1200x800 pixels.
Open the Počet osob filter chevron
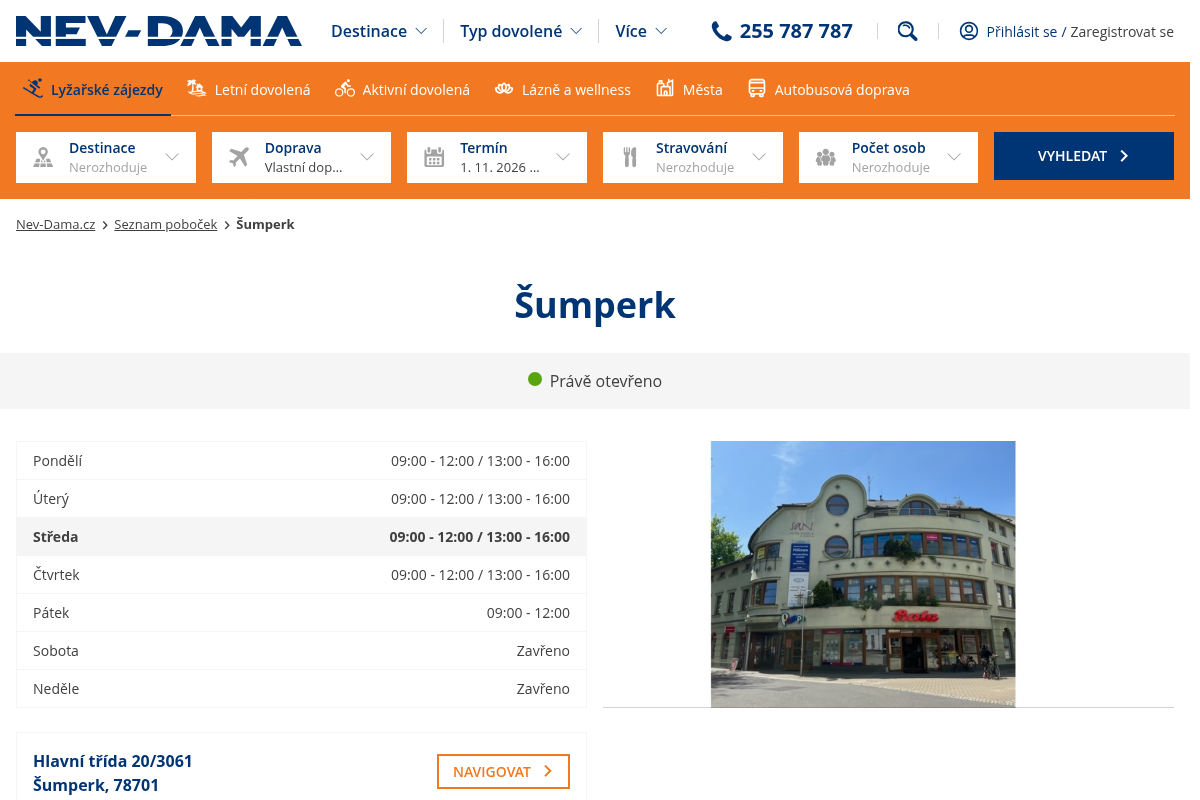tap(954, 157)
